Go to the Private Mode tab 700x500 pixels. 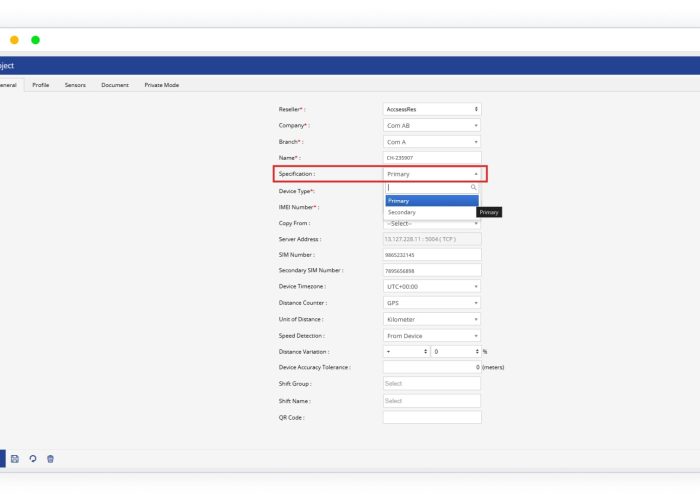161,85
